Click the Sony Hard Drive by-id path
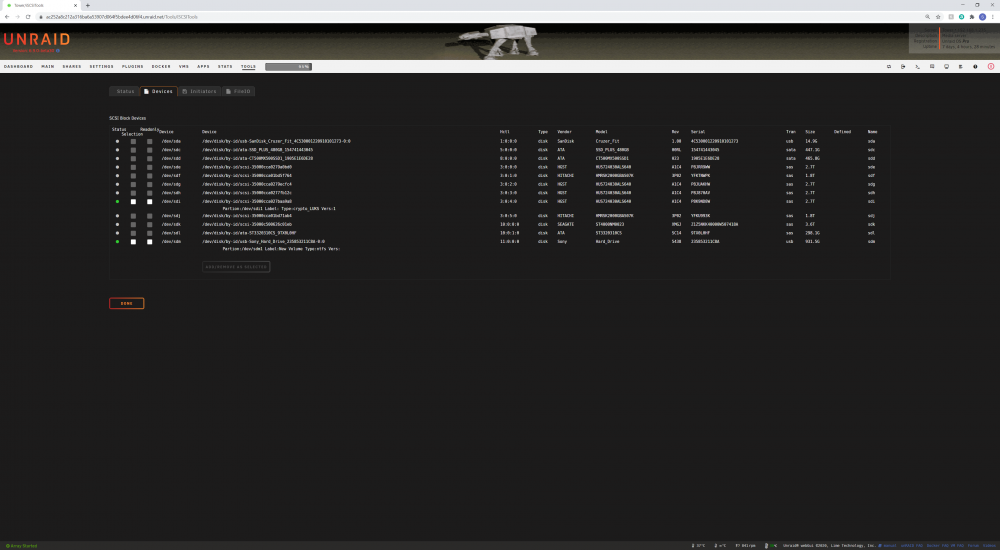The image size is (1000, 550). click(263, 242)
